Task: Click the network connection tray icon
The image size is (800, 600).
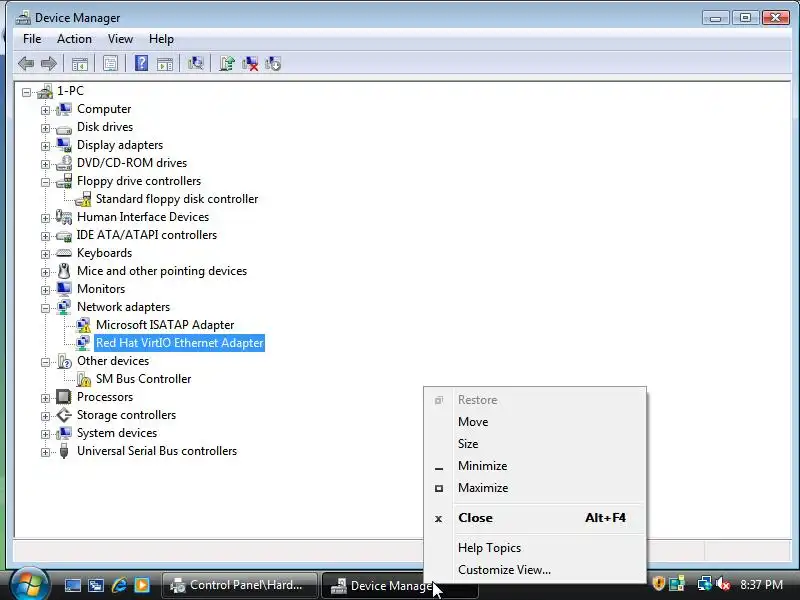Action: [x=705, y=584]
